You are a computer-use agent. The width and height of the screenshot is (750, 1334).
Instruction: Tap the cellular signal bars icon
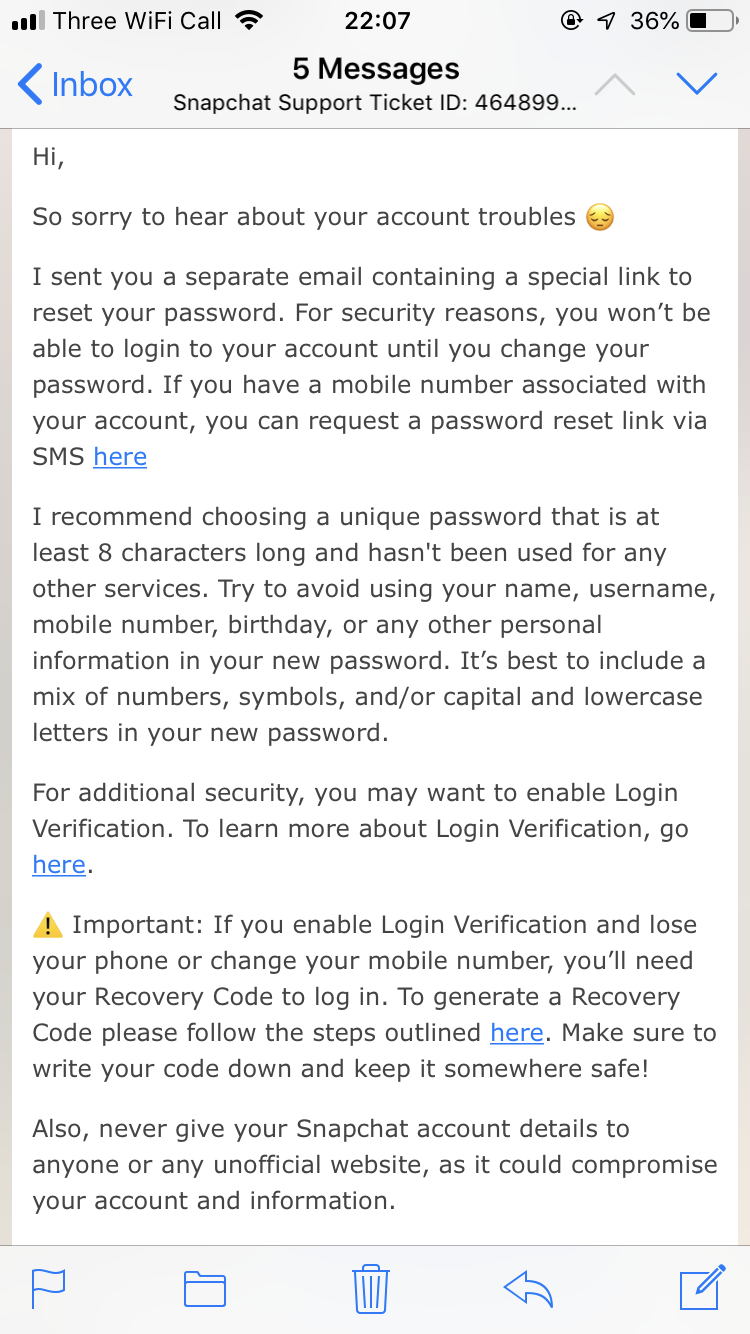click(27, 21)
